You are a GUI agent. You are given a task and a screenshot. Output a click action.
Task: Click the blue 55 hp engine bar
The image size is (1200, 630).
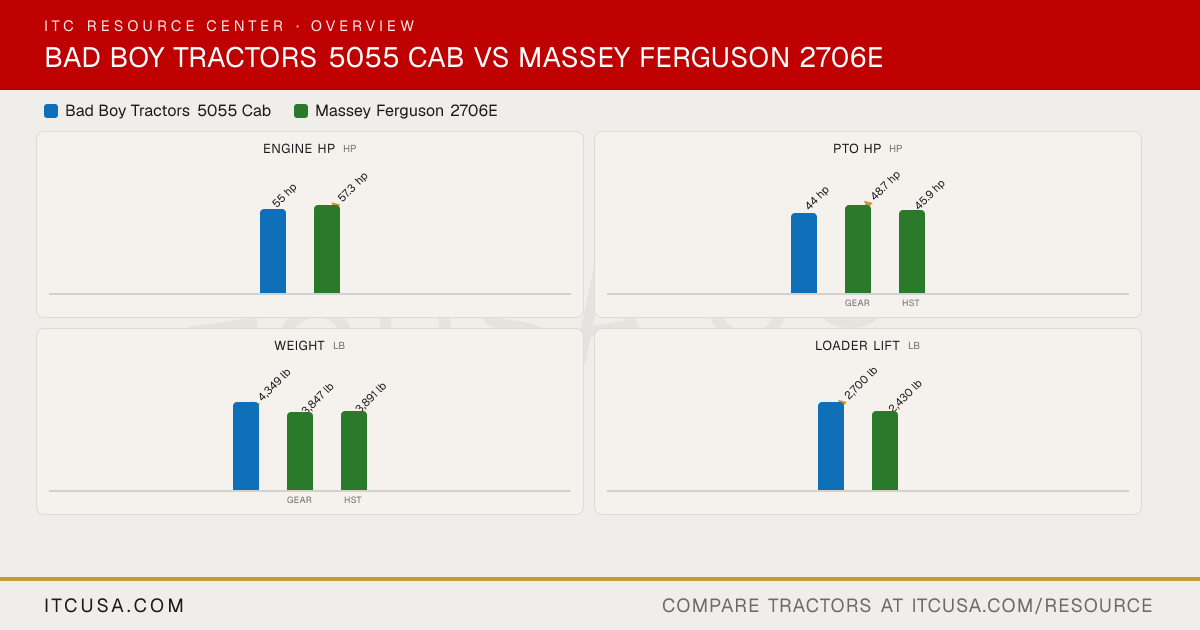coord(273,251)
